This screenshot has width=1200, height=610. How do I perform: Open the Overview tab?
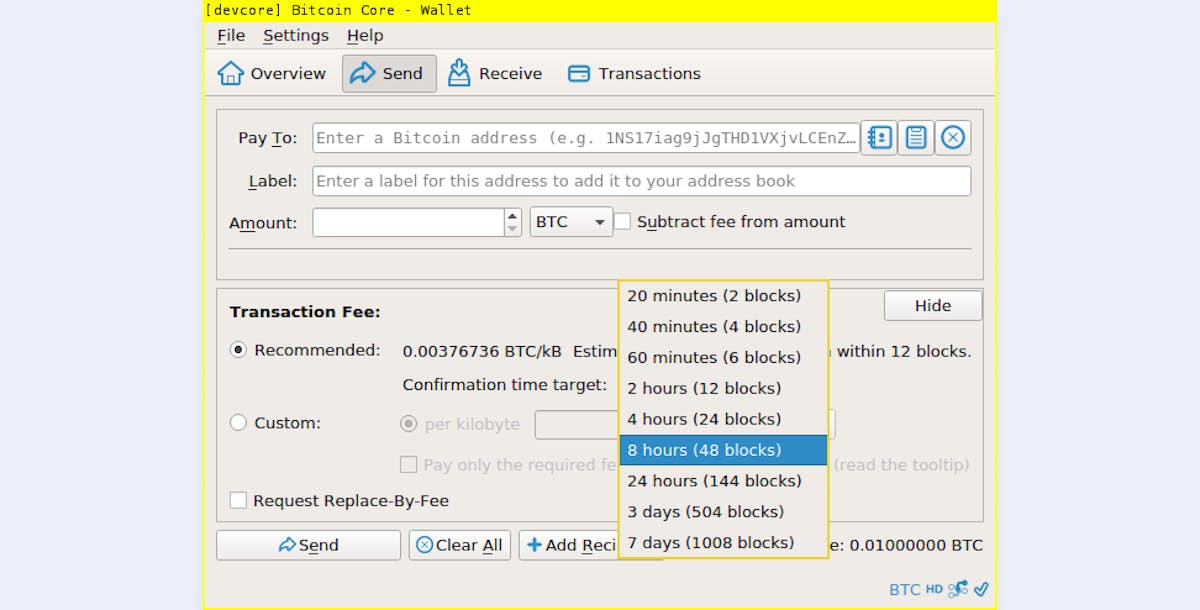pyautogui.click(x=272, y=74)
